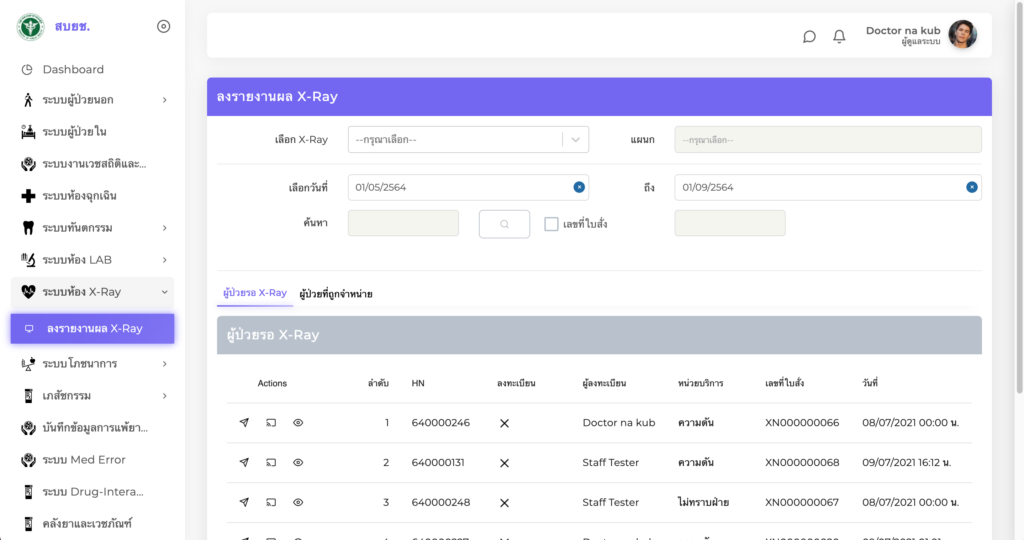Click the cast icon for HN 640000131
This screenshot has height=540, width=1024.
click(x=271, y=463)
